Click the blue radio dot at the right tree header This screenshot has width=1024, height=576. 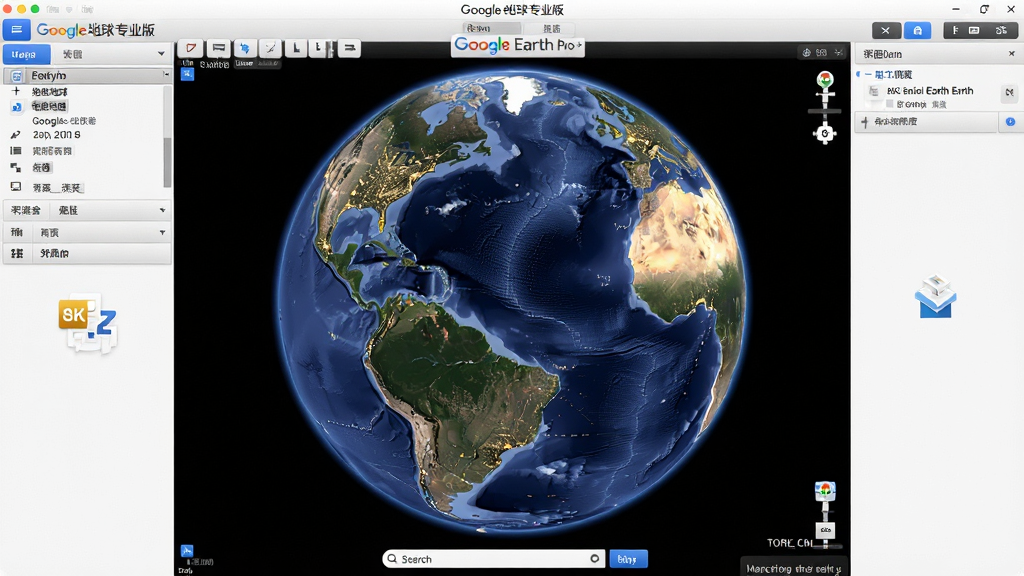pyautogui.click(x=858, y=74)
